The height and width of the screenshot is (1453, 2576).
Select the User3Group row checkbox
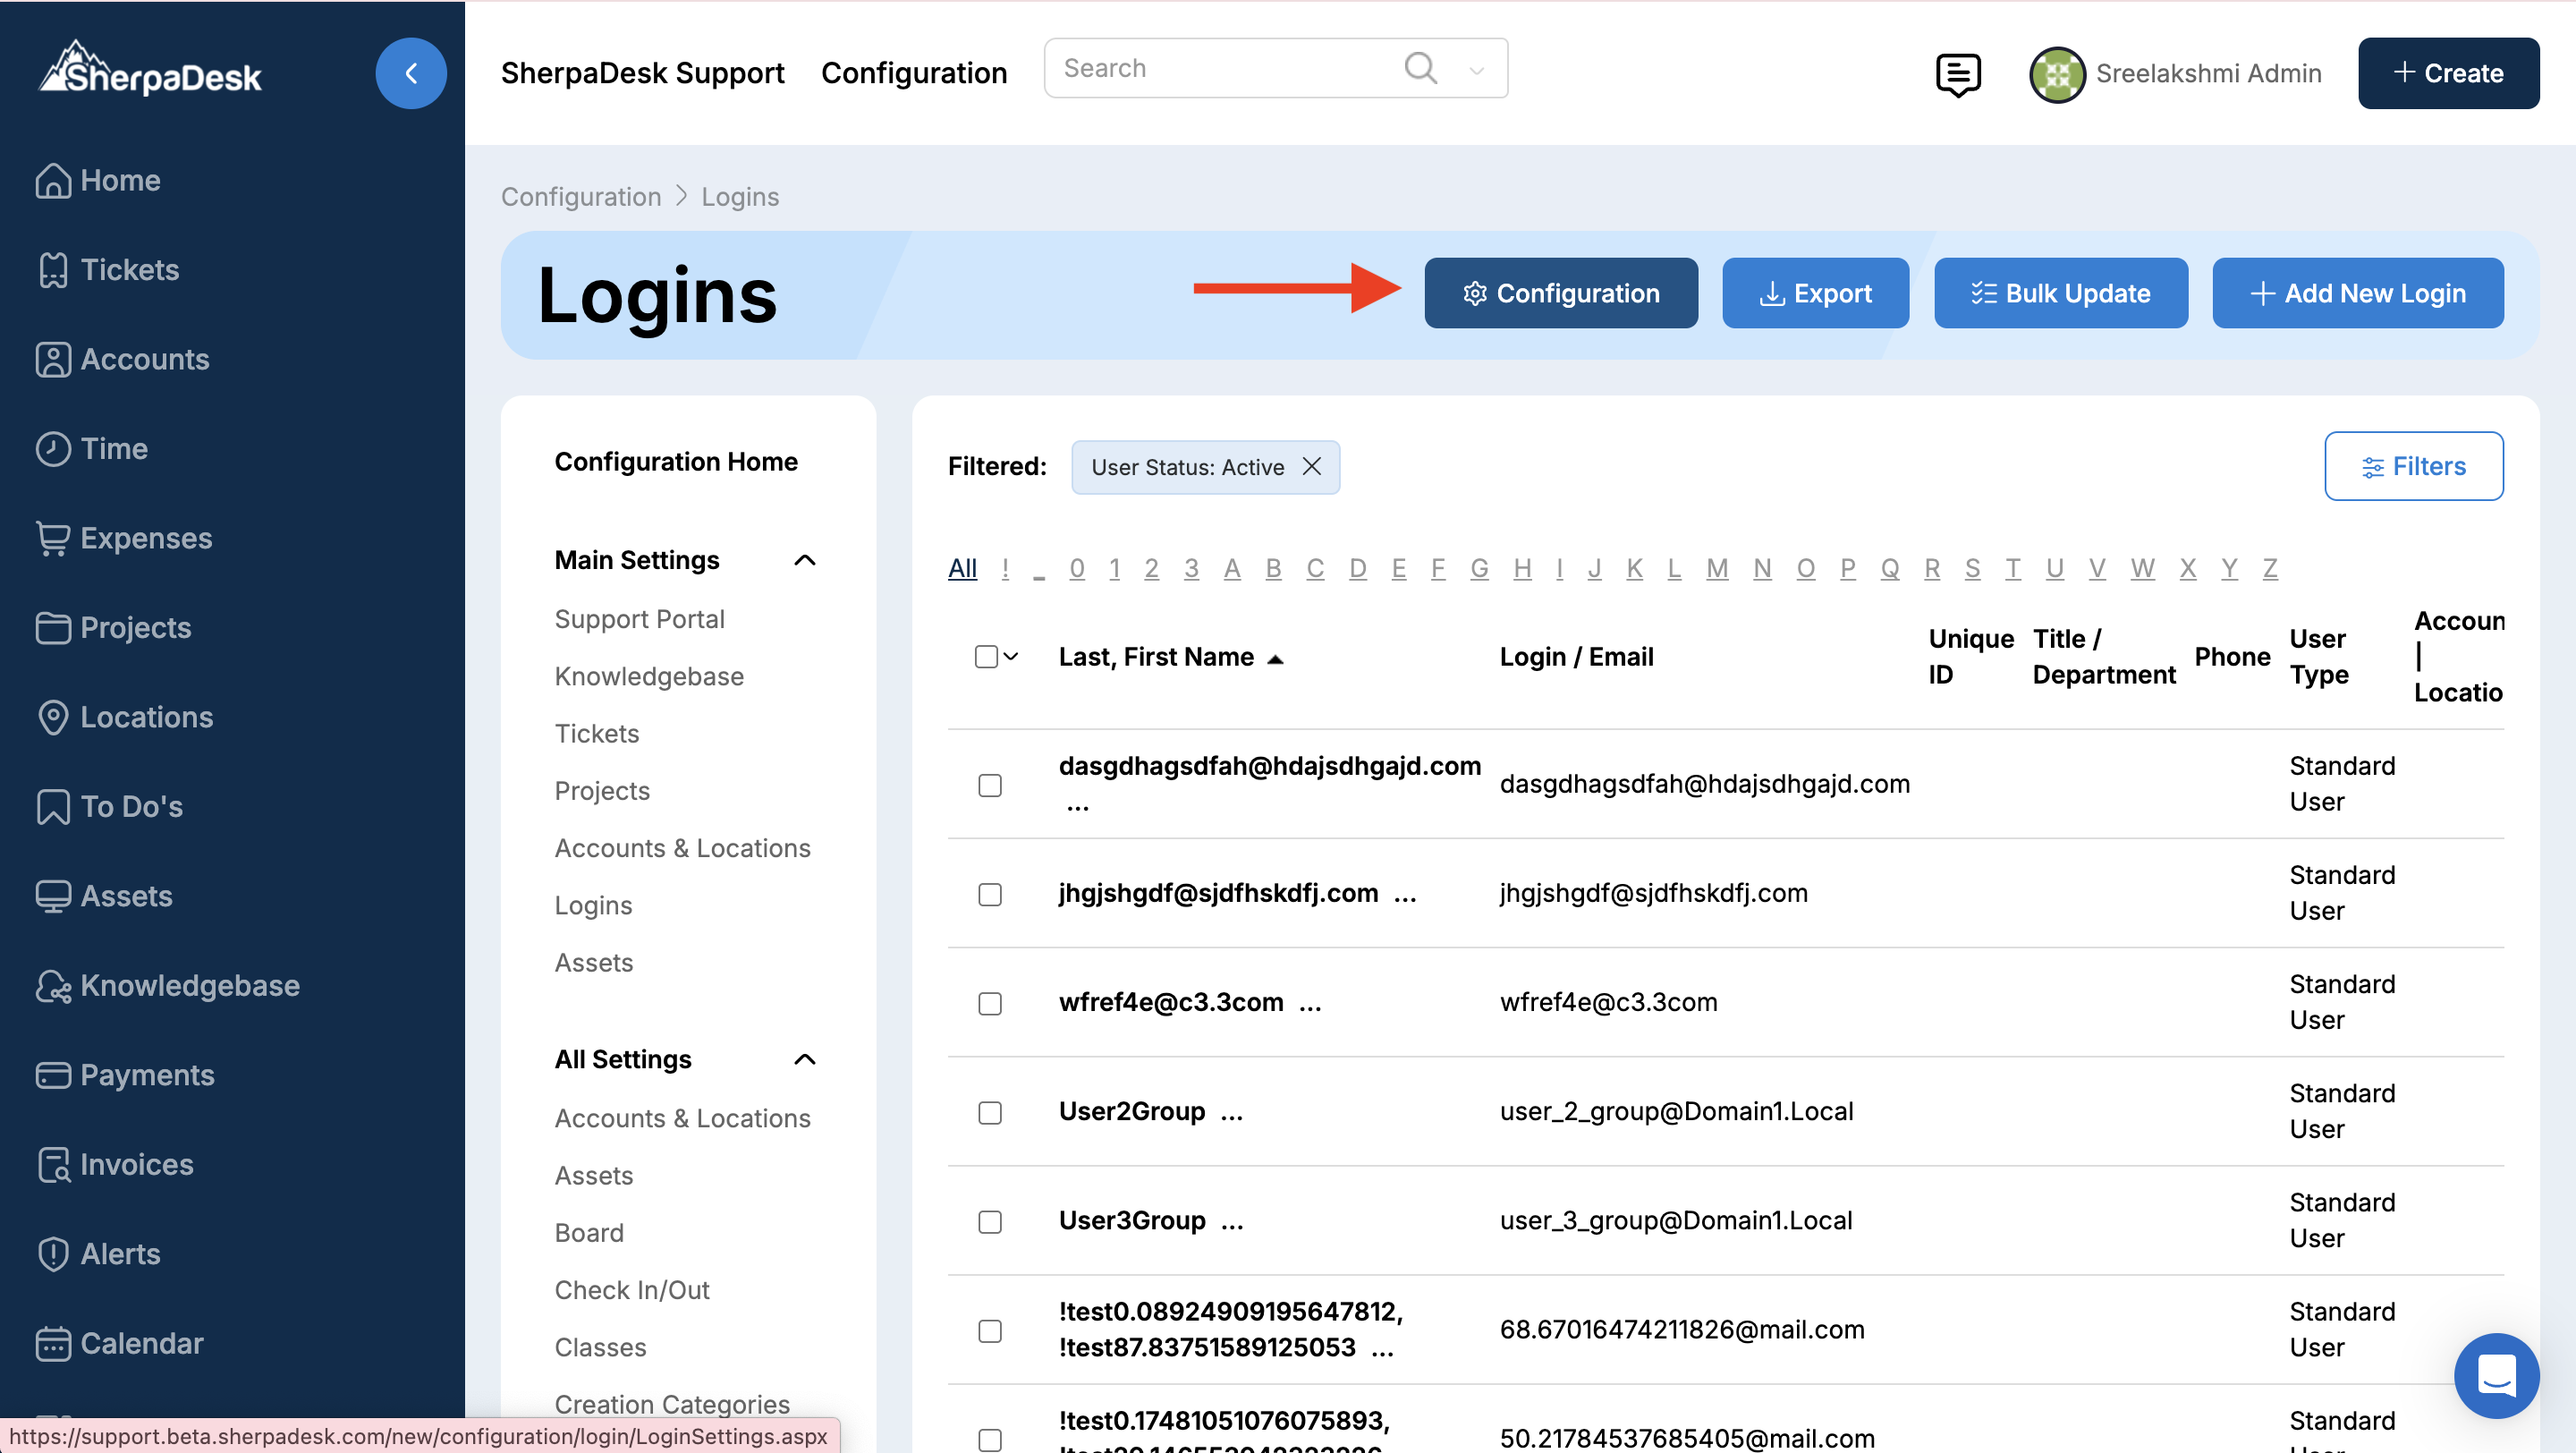[990, 1221]
